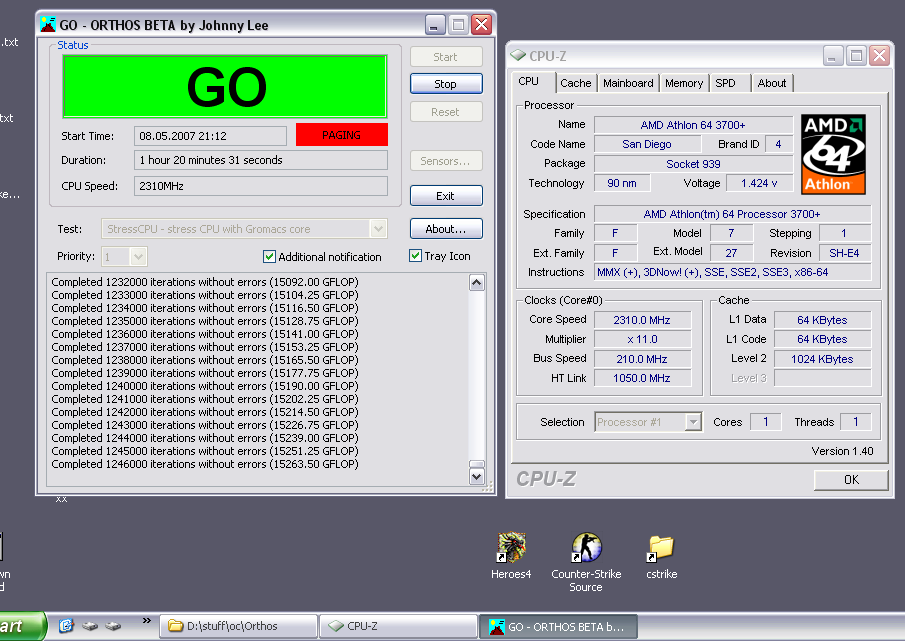Click the Package value Socket 939

[693, 164]
